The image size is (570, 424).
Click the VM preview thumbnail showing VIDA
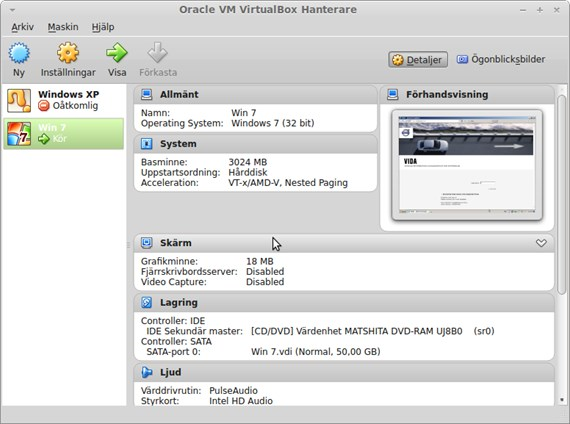[x=467, y=165]
